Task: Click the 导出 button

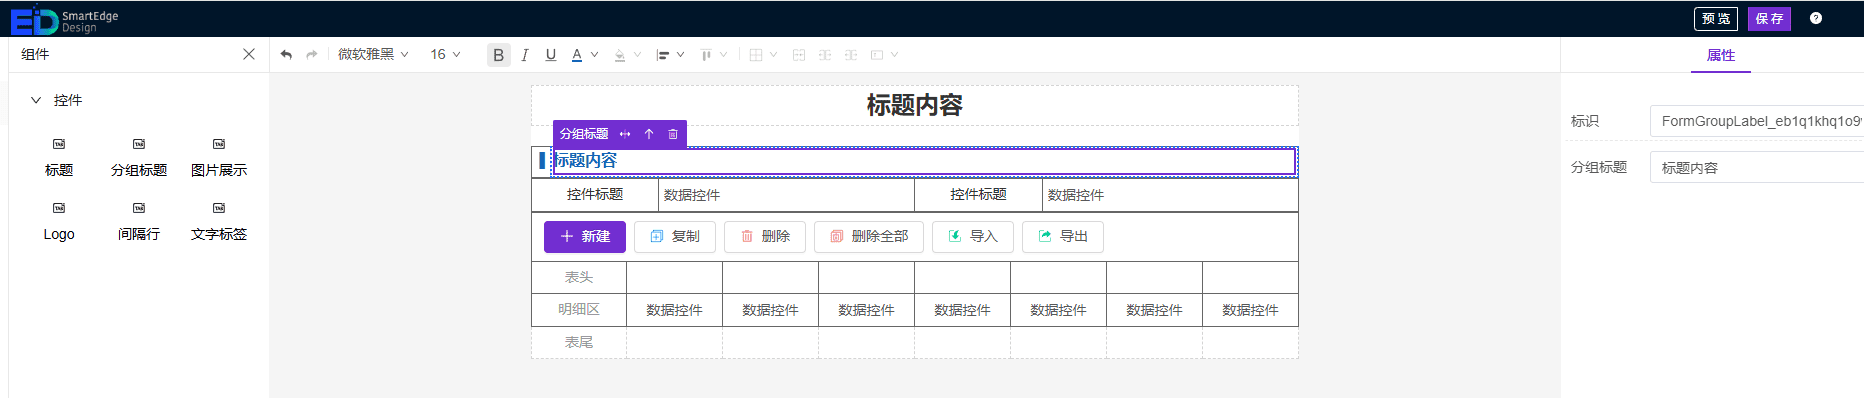Action: tap(1063, 237)
